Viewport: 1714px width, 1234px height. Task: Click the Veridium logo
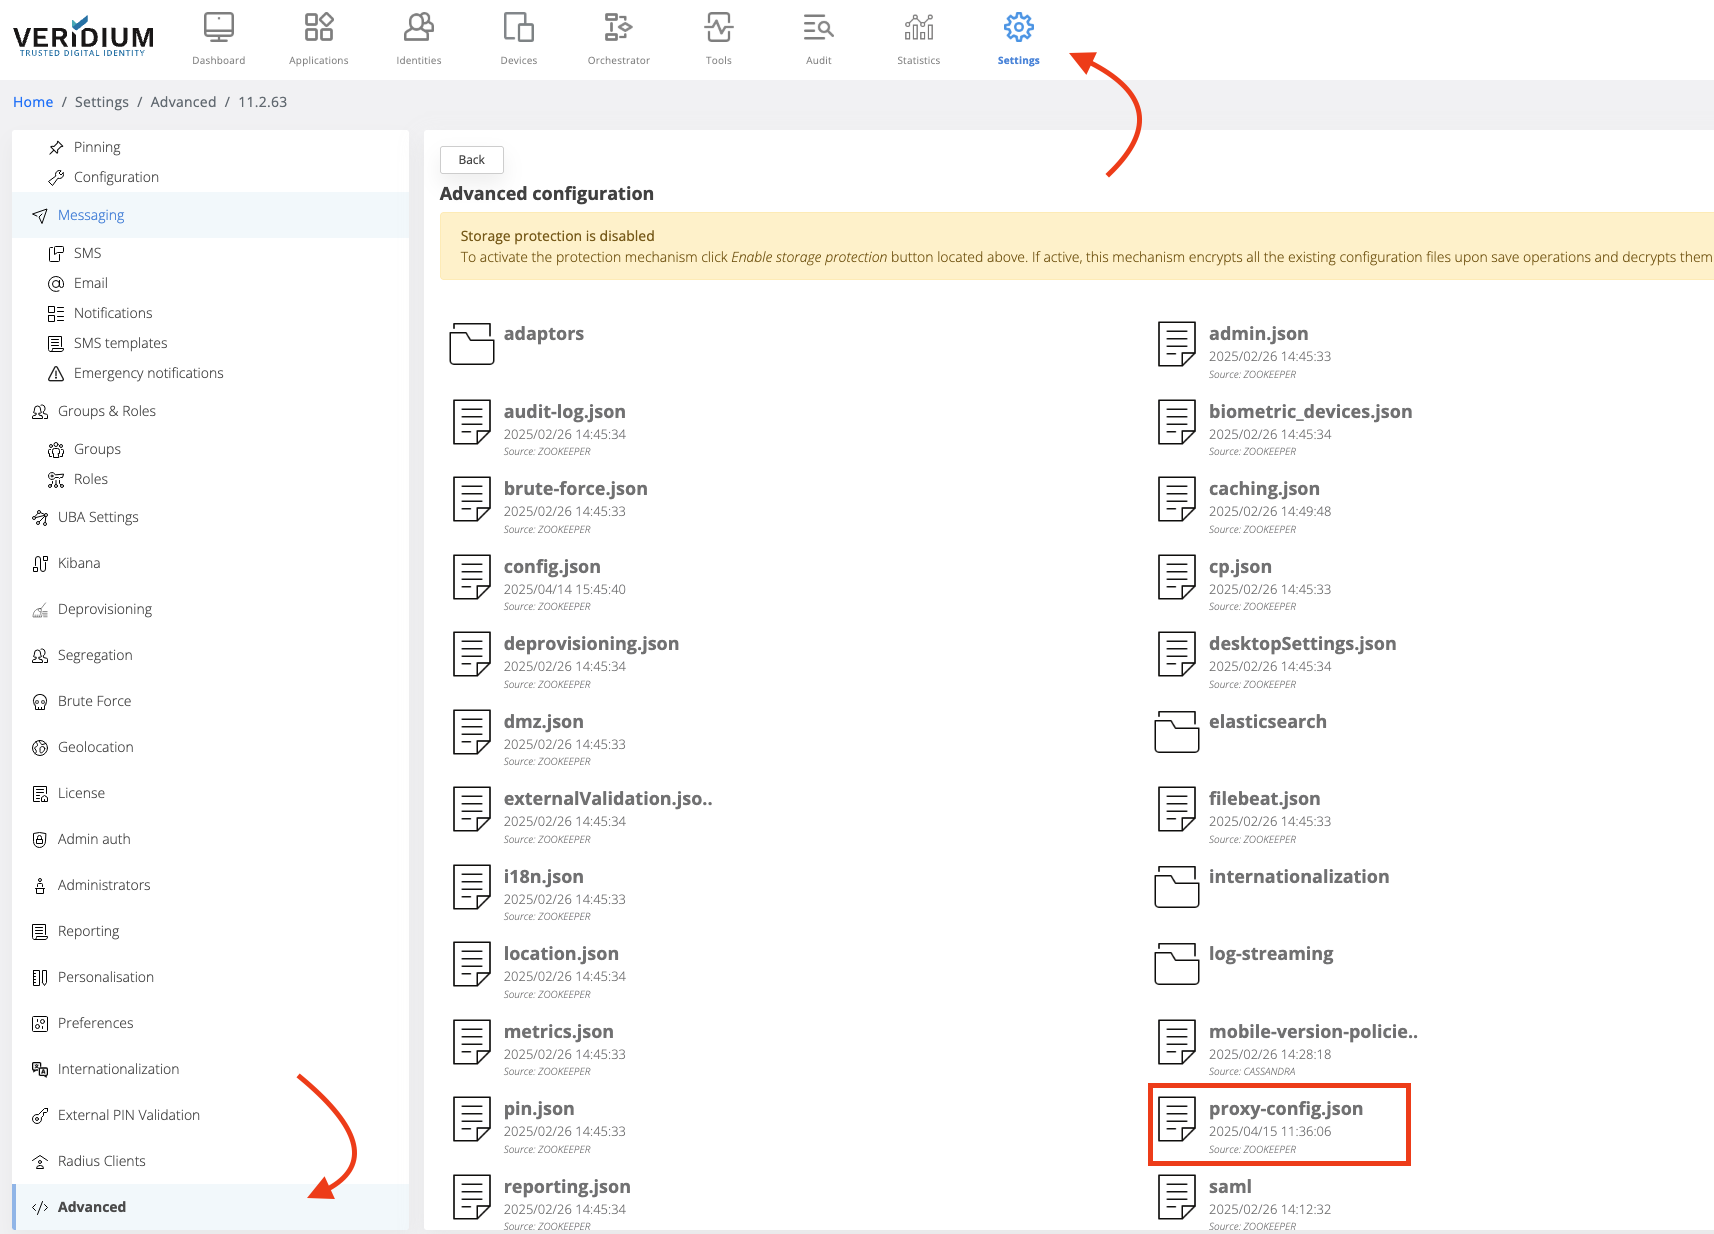pyautogui.click(x=84, y=38)
